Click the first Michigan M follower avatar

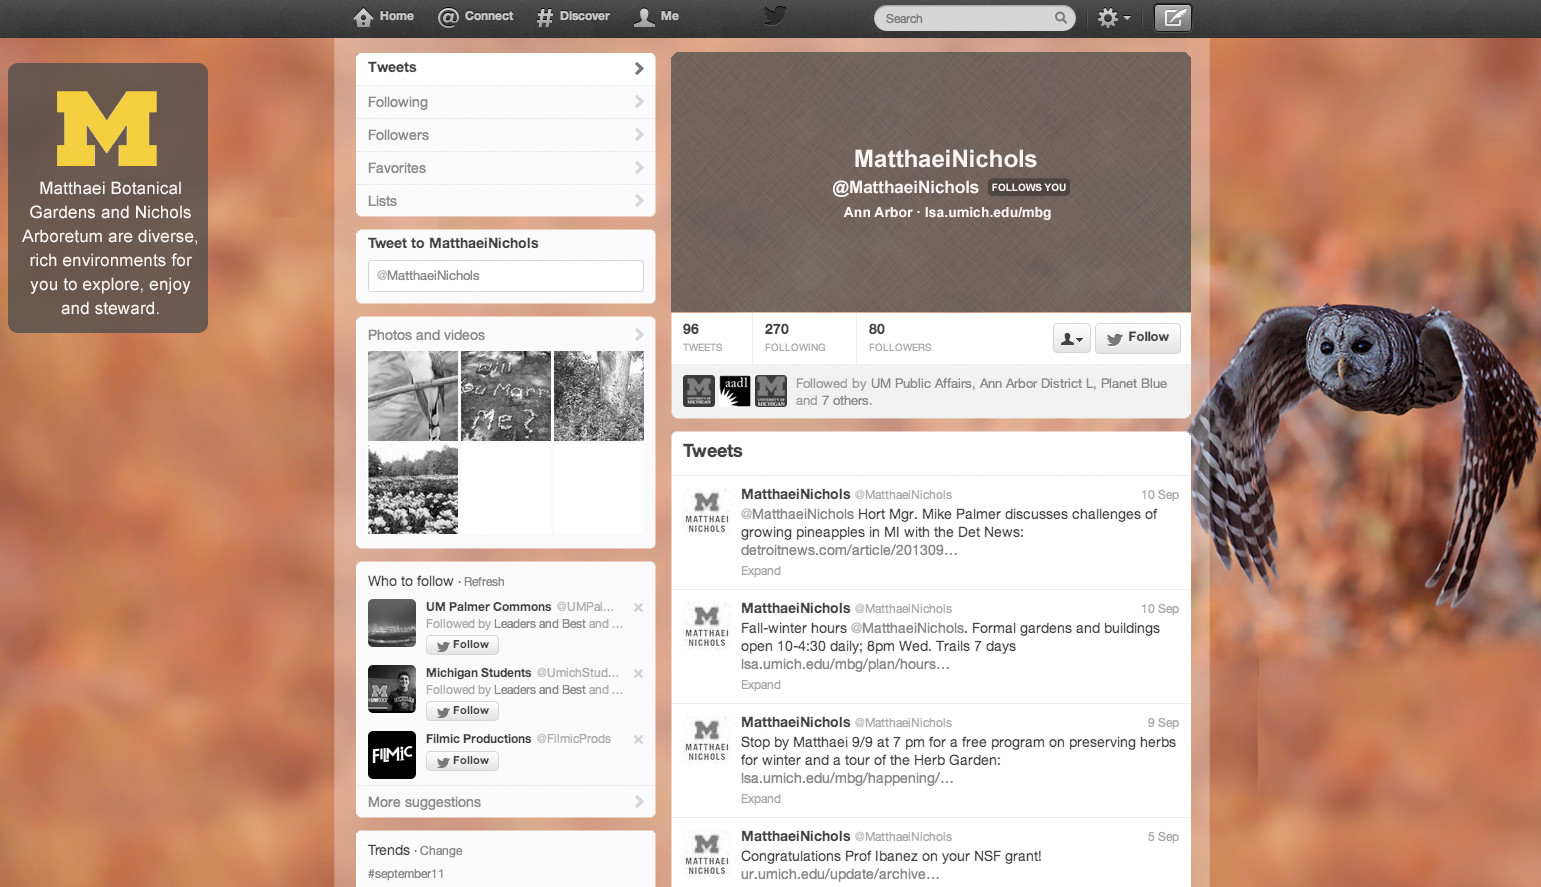[699, 391]
